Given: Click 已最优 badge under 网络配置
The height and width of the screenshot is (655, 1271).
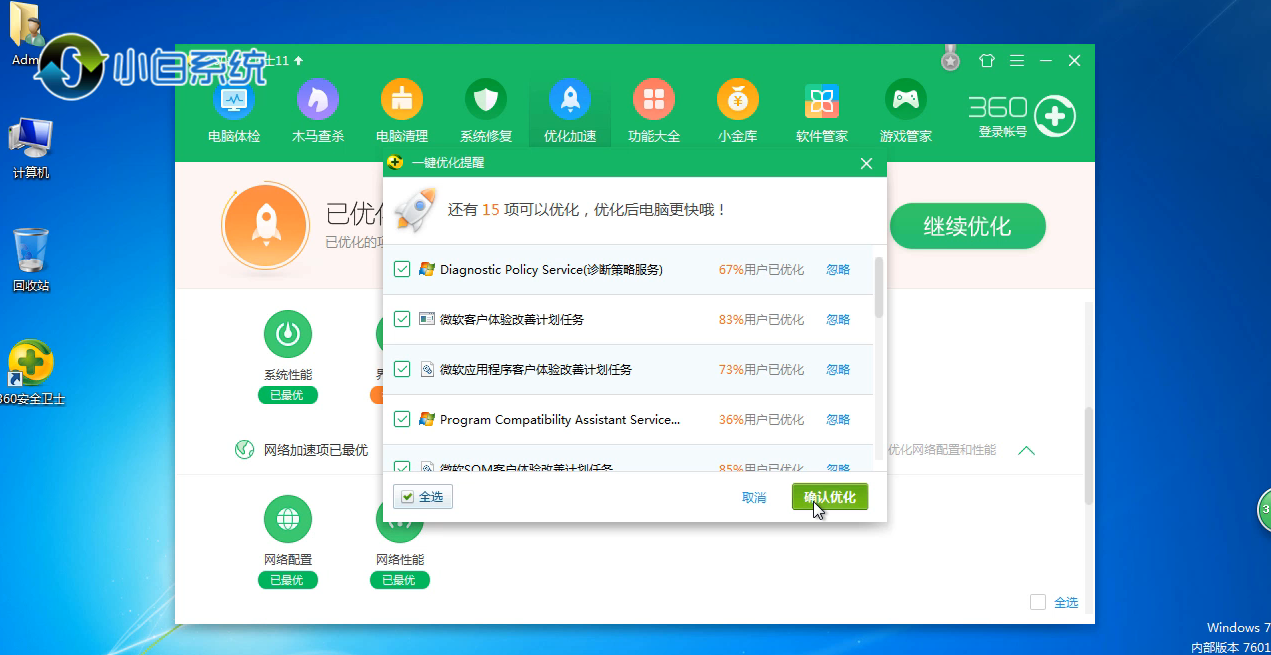Looking at the screenshot, I should click(288, 580).
